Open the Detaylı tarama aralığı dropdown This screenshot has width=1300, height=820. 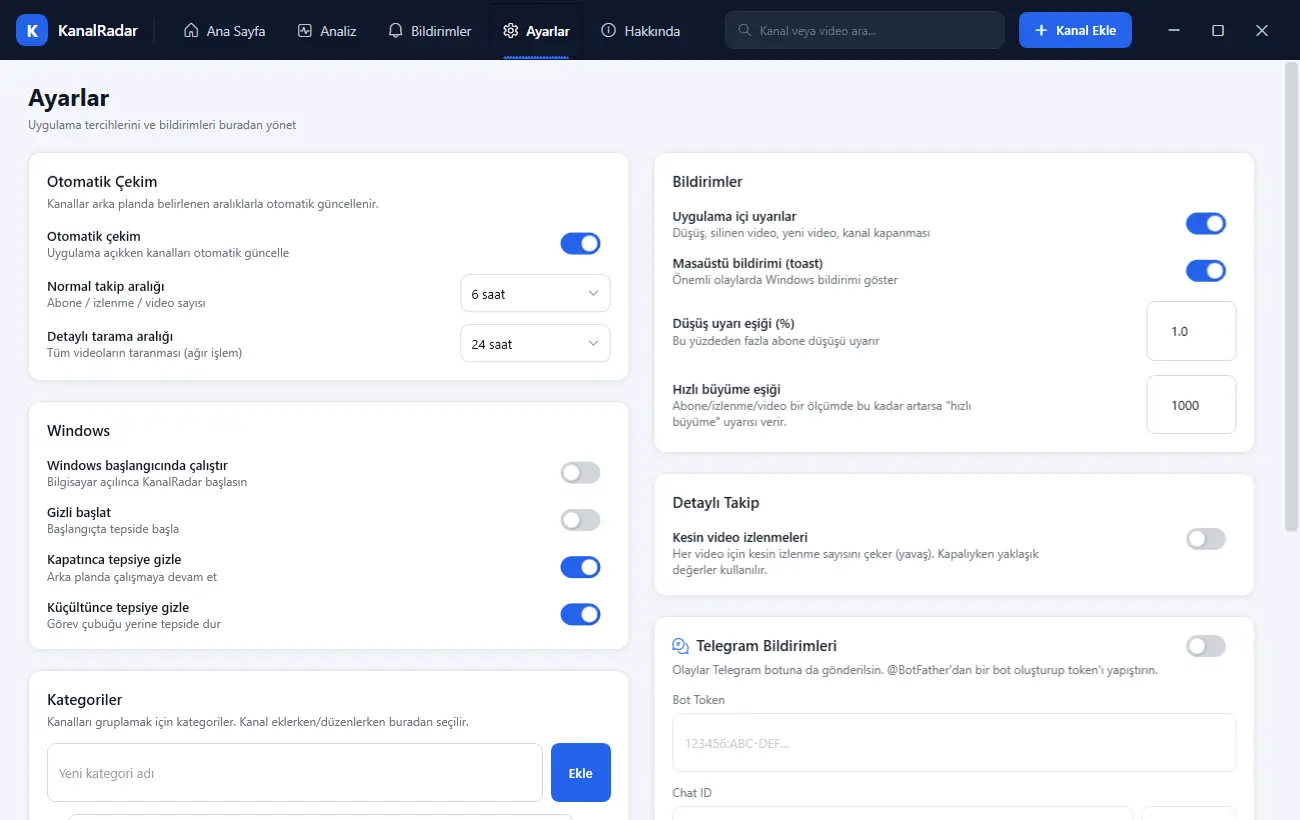coord(535,344)
